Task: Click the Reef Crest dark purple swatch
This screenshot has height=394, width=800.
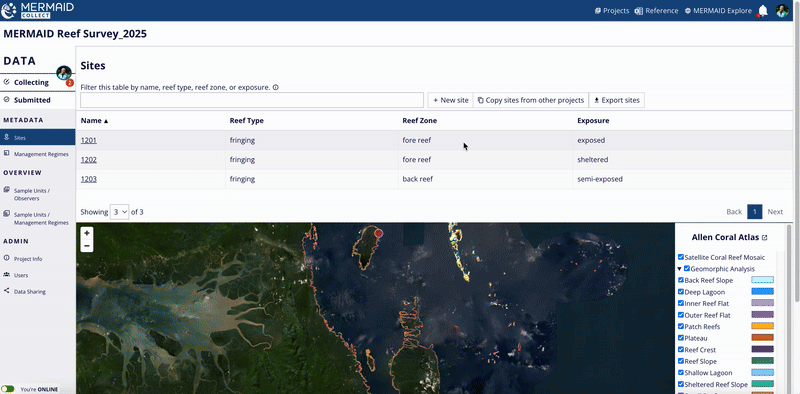Action: coord(762,350)
